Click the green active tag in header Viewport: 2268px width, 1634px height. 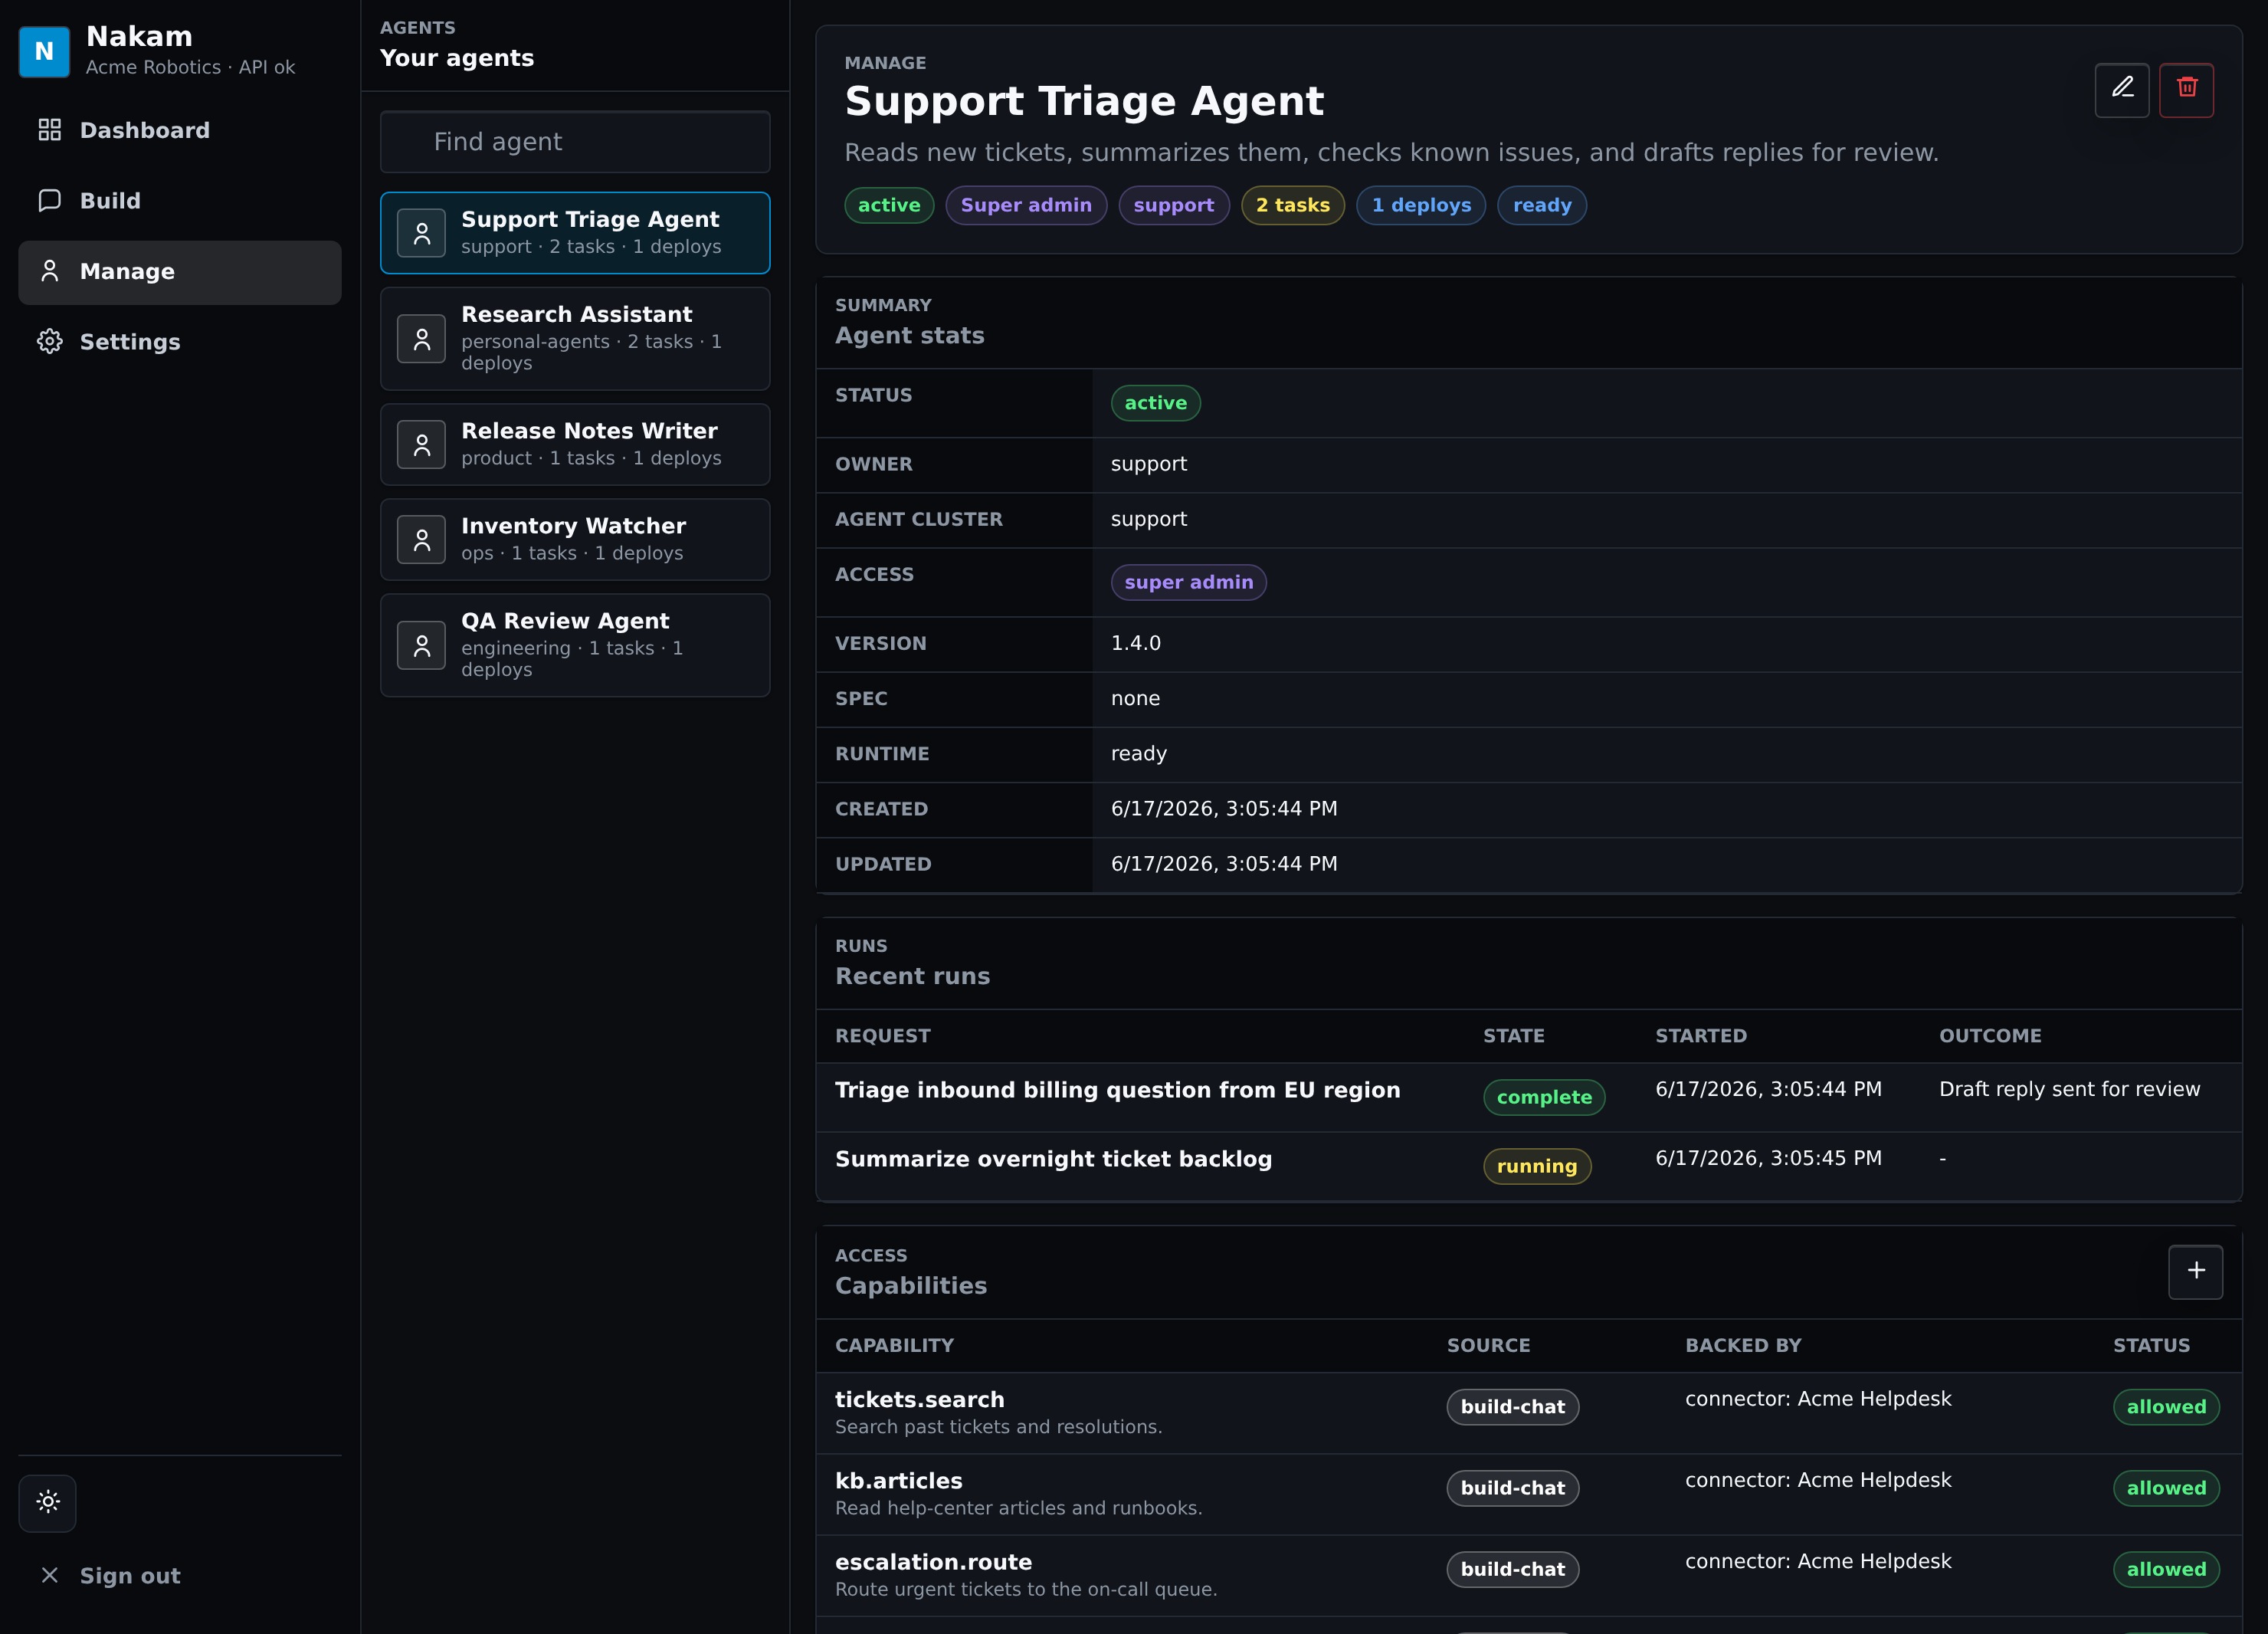tap(889, 205)
